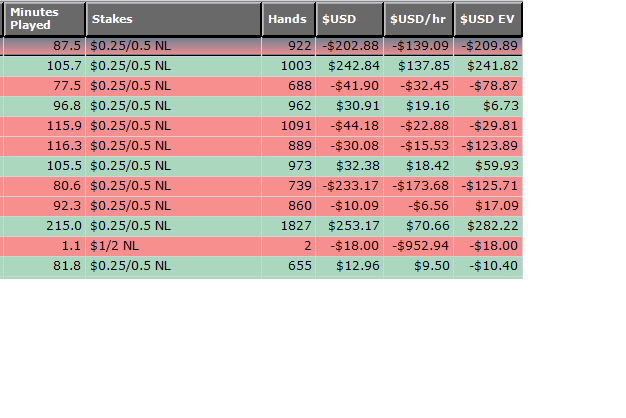Click the 96.8 minutes played cell
This screenshot has height=418, width=626.
point(44,106)
